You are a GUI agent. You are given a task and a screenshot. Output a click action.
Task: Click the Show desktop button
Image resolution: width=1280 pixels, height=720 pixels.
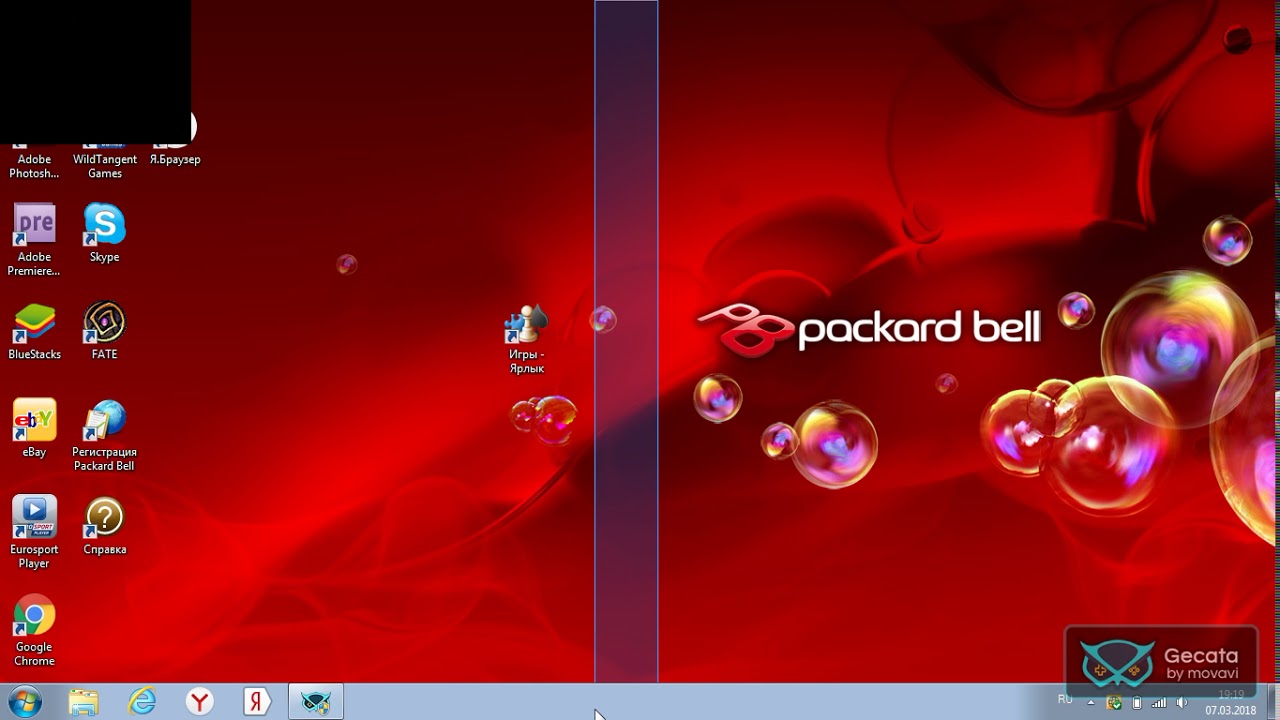tap(1273, 702)
